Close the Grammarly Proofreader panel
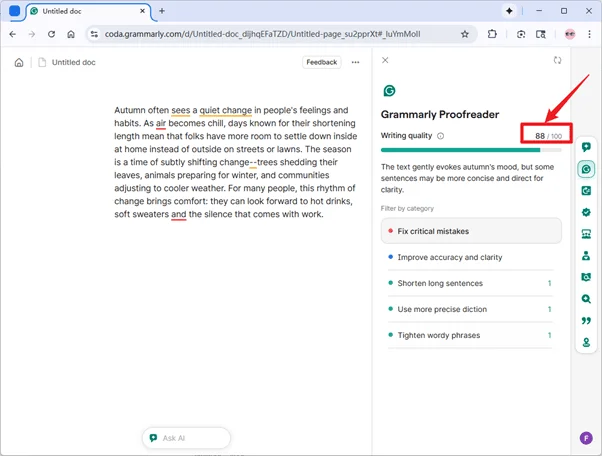 [x=385, y=60]
